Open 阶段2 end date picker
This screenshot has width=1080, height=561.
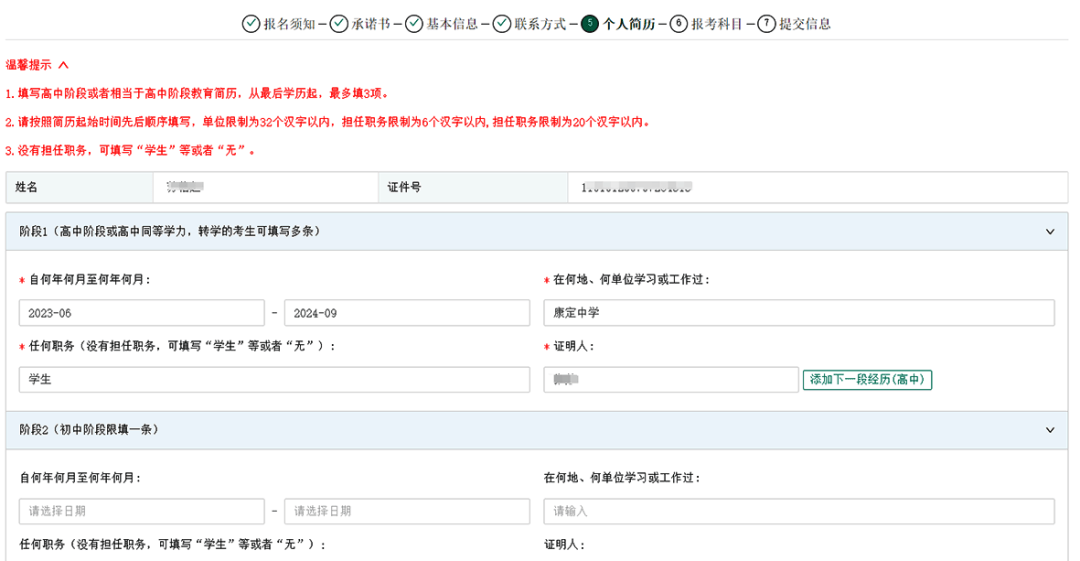407,511
